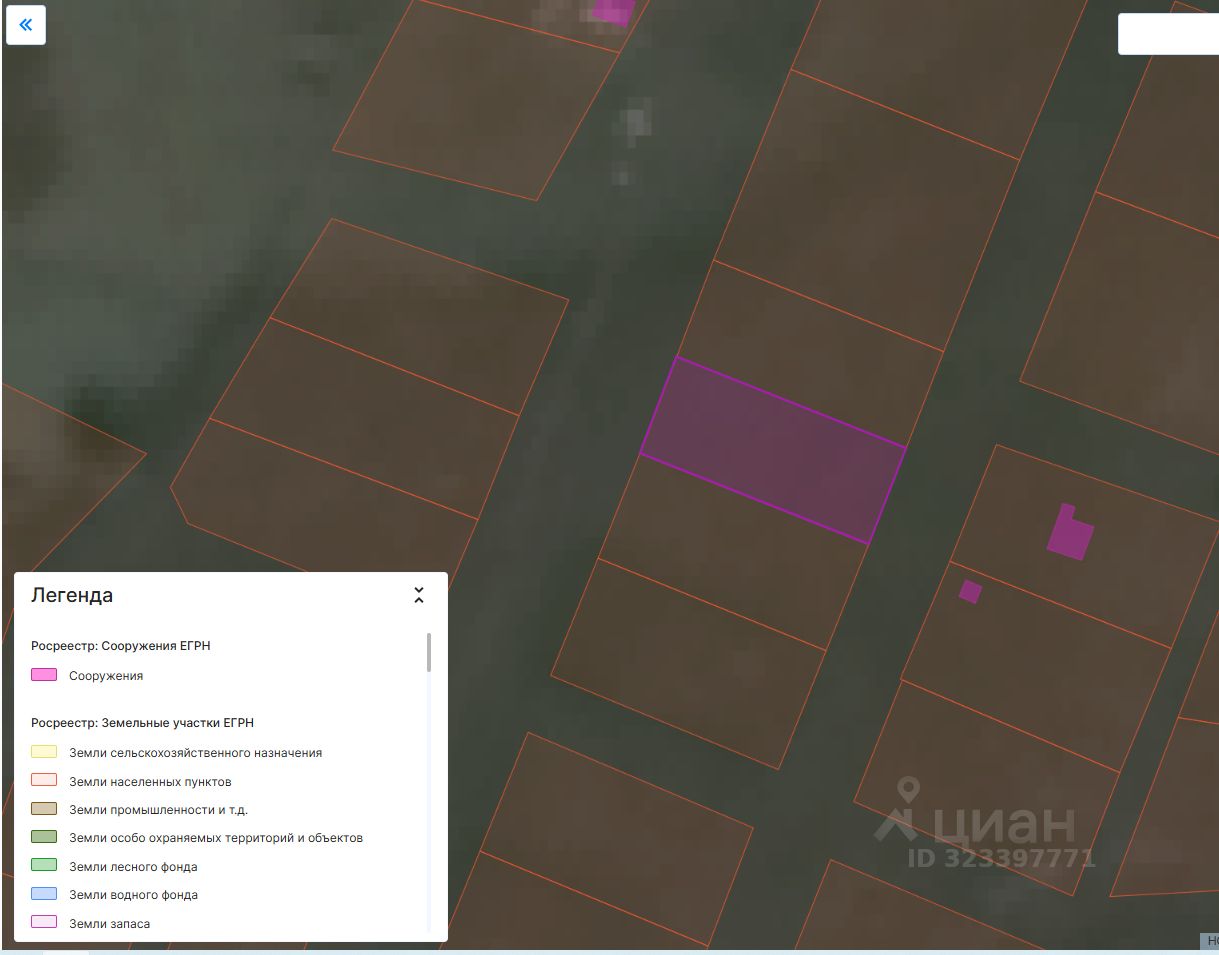Image resolution: width=1219 pixels, height=955 pixels.
Task: Click 'Земли лесного фонда' label
Action: click(x=133, y=867)
